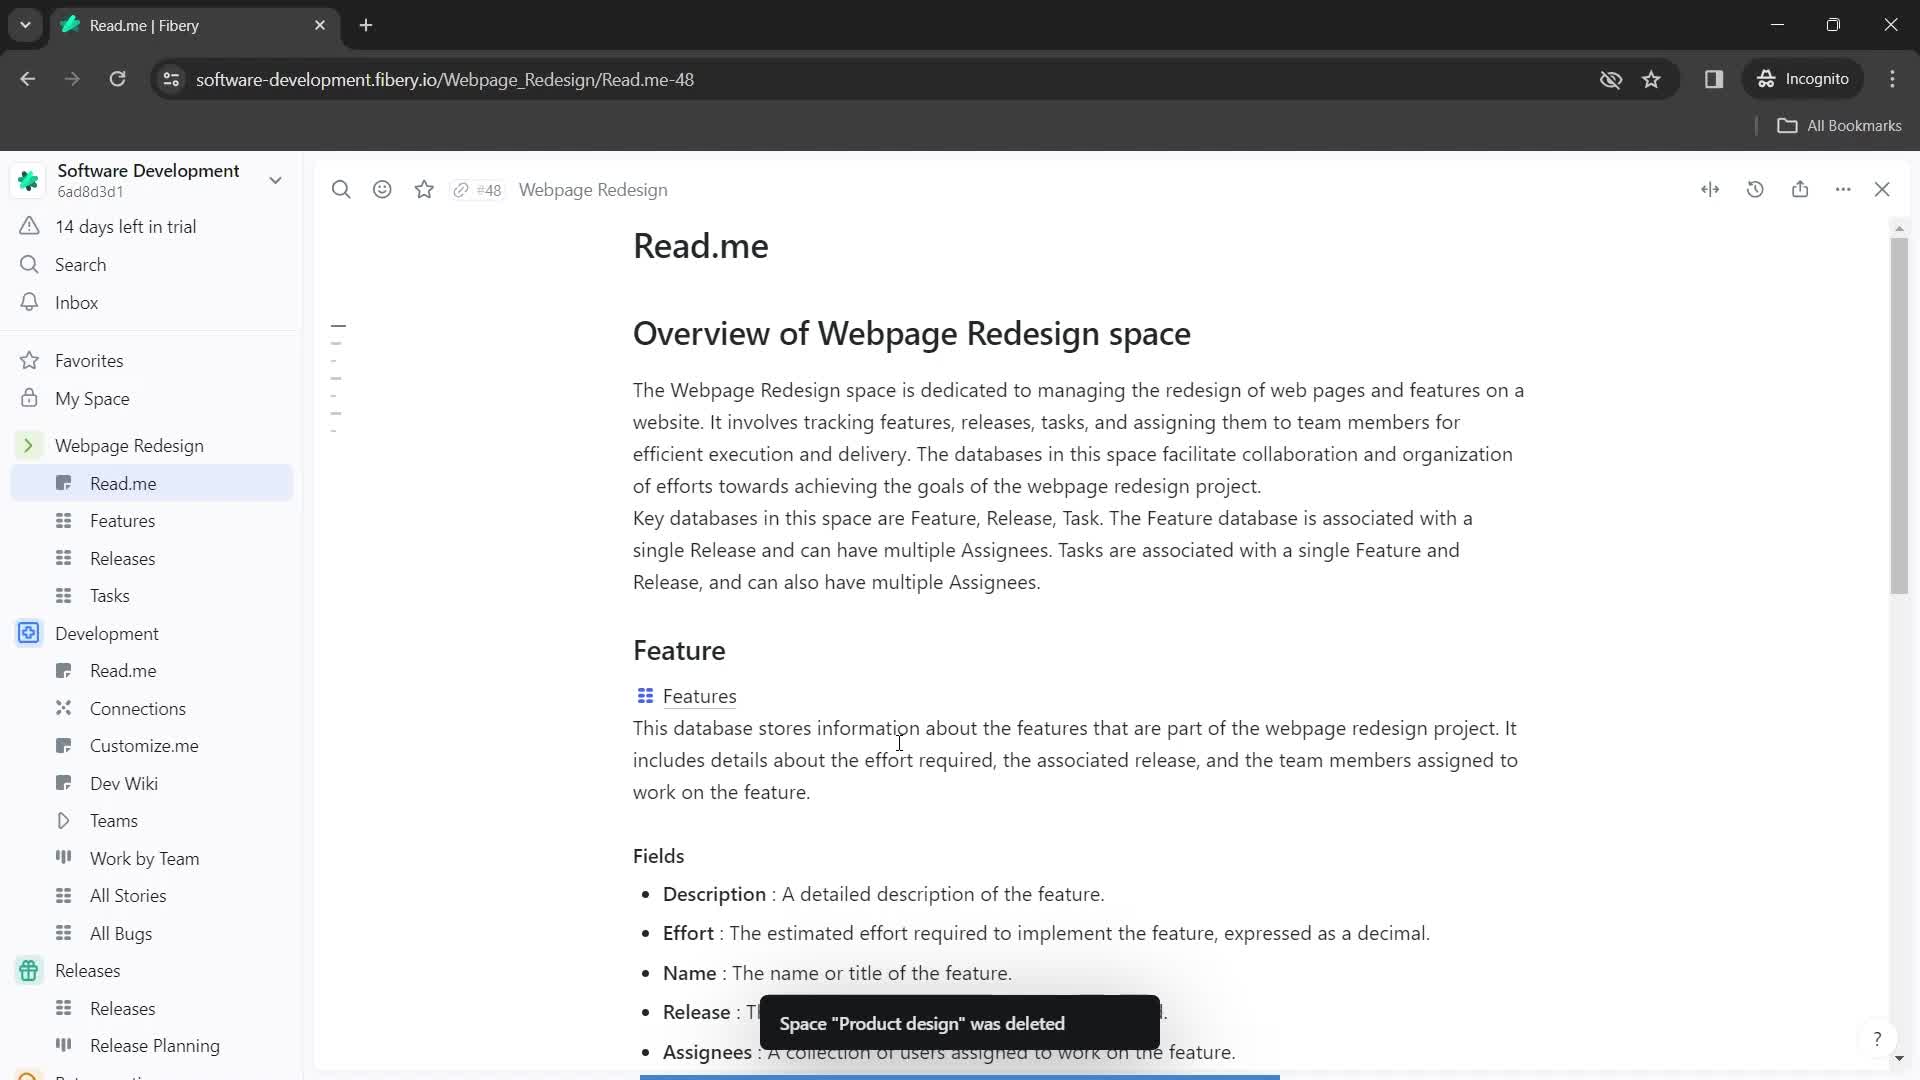The width and height of the screenshot is (1920, 1080).
Task: Click the Read.me item under Development
Action: 123,671
